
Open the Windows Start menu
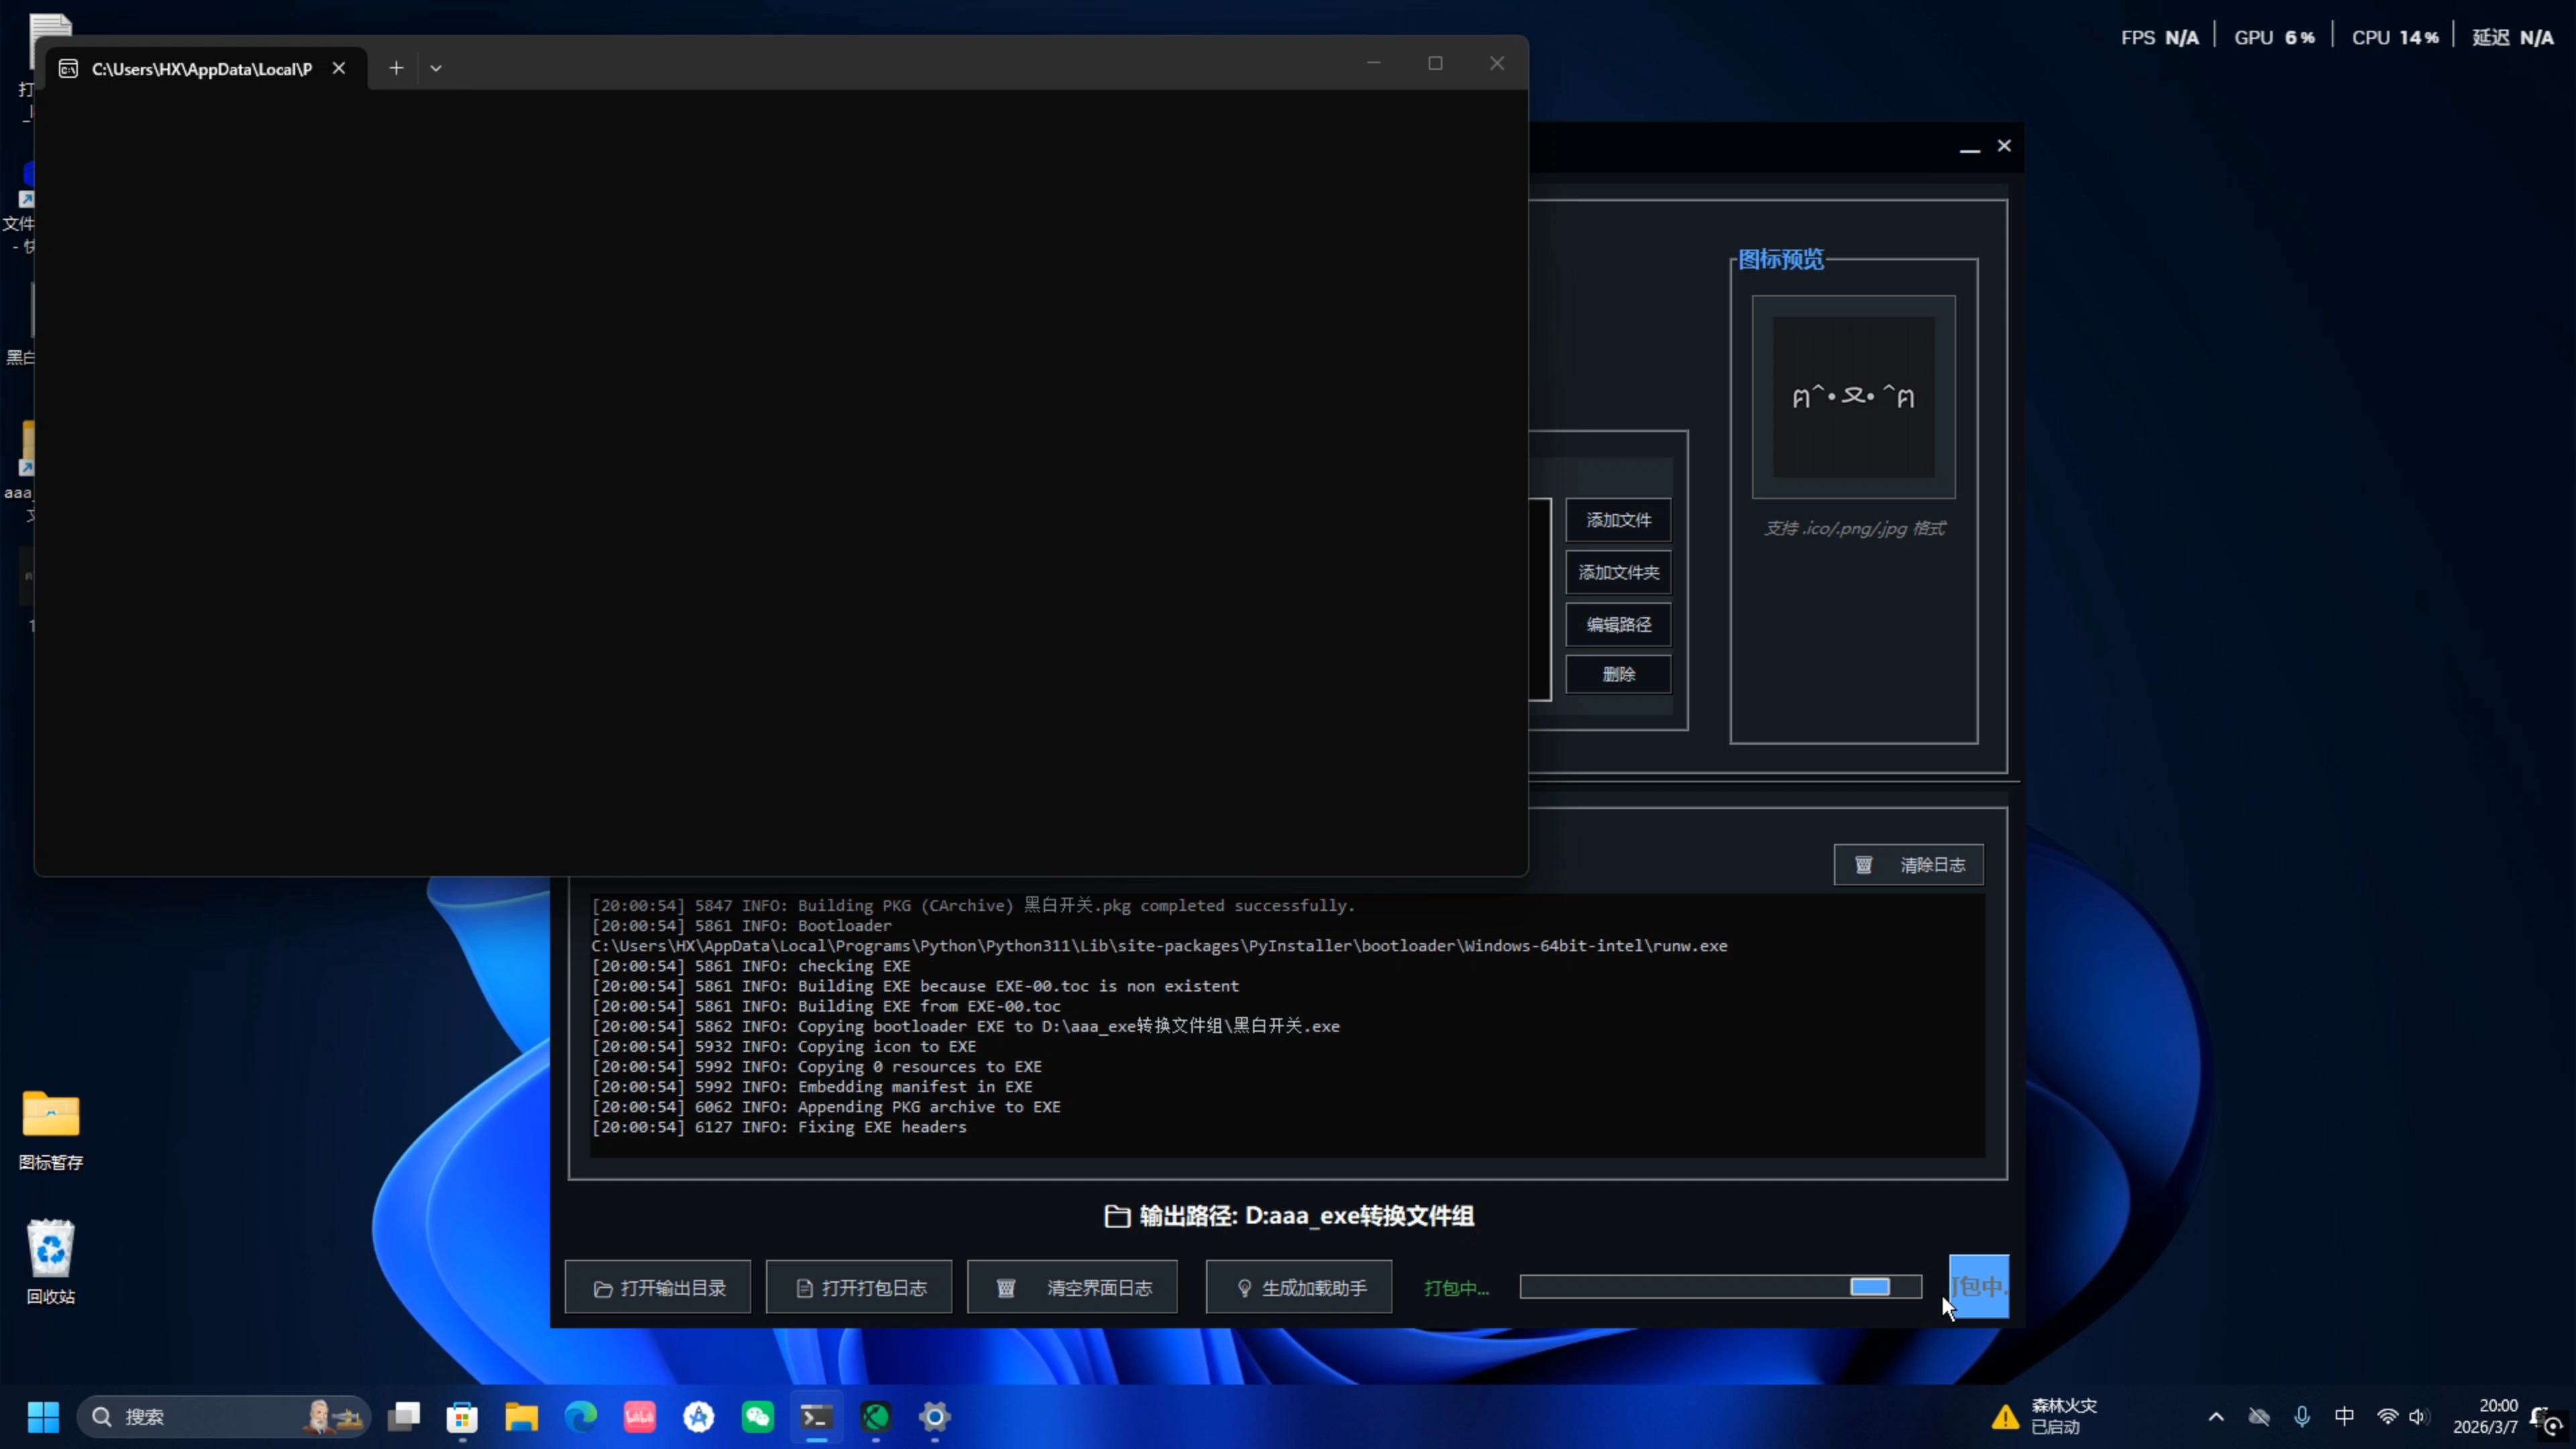coord(43,1416)
